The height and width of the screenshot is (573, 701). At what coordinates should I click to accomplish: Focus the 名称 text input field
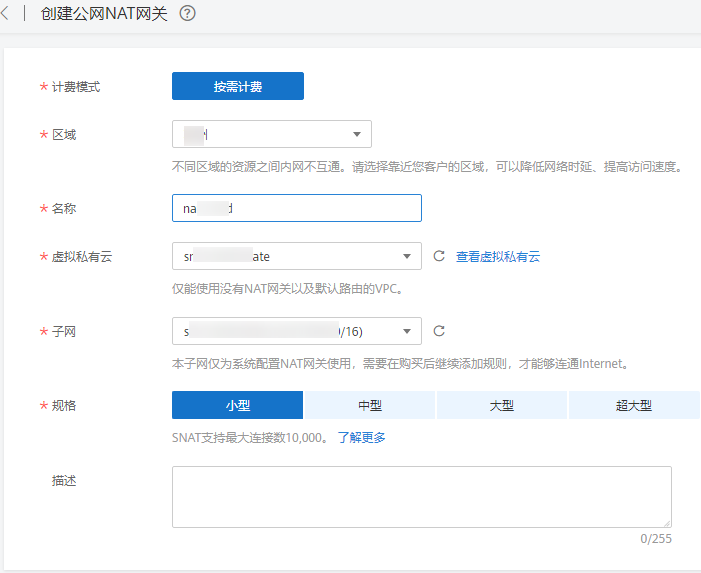pyautogui.click(x=297, y=208)
